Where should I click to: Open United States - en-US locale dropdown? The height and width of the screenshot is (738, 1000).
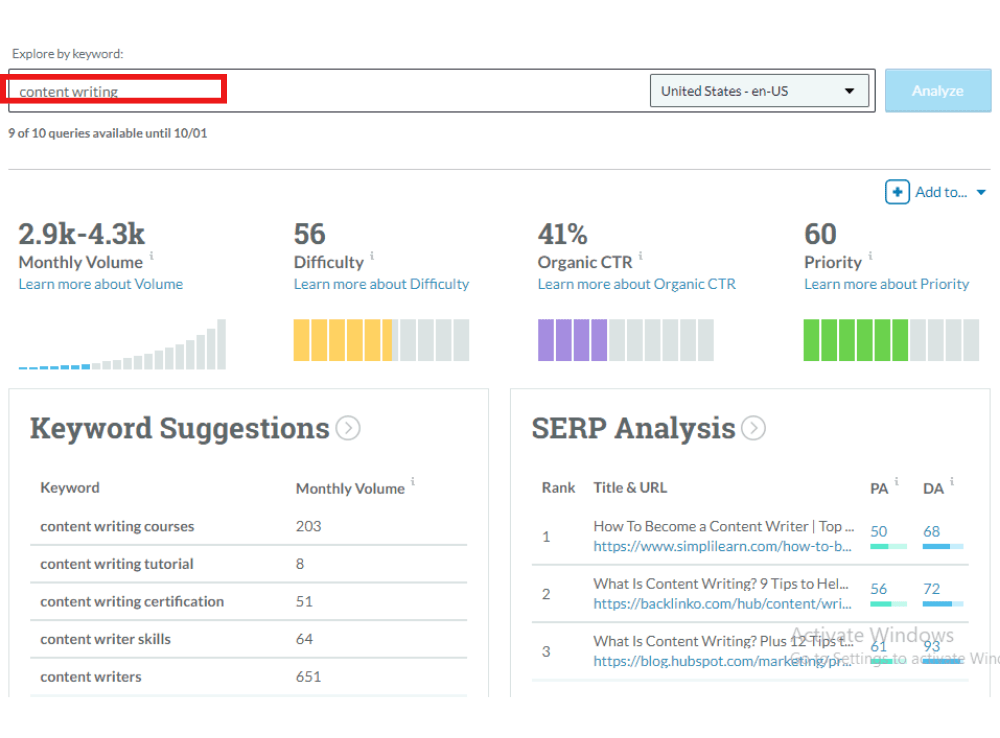coord(759,91)
